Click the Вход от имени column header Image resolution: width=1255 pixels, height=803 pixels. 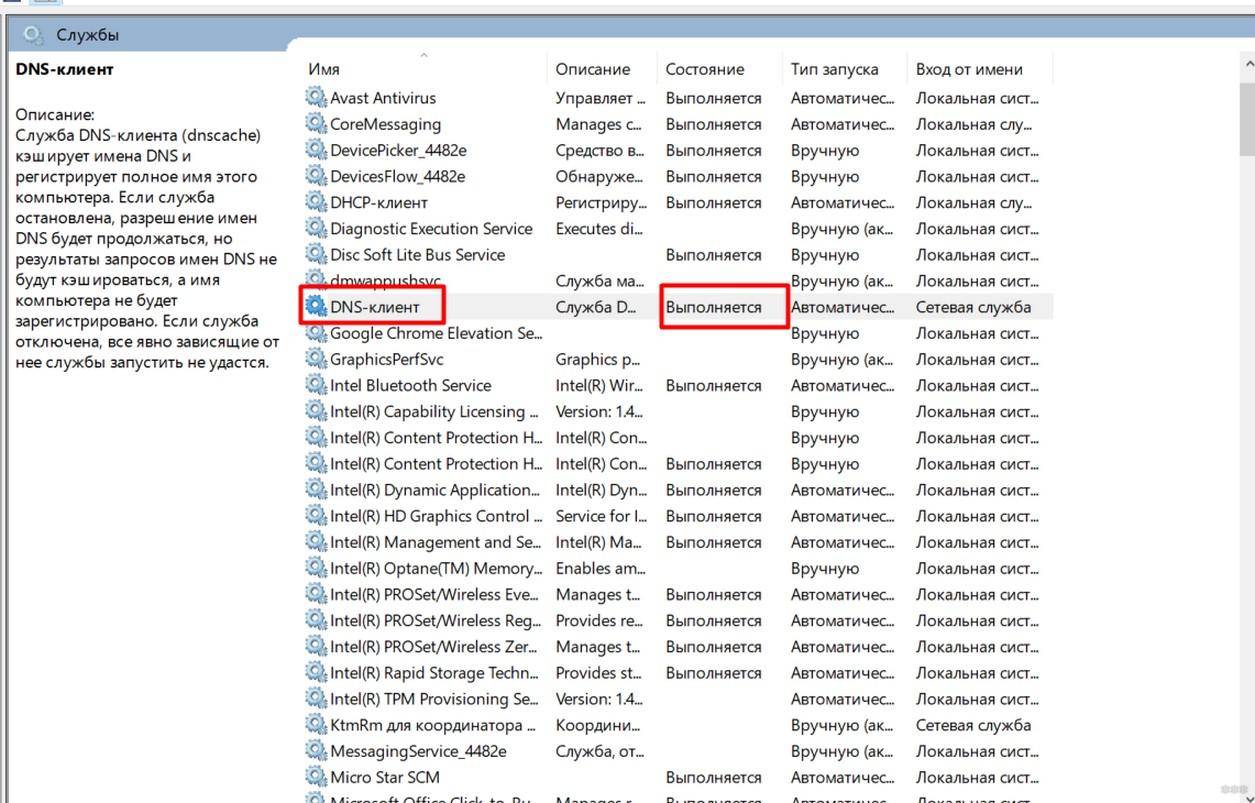tap(969, 69)
